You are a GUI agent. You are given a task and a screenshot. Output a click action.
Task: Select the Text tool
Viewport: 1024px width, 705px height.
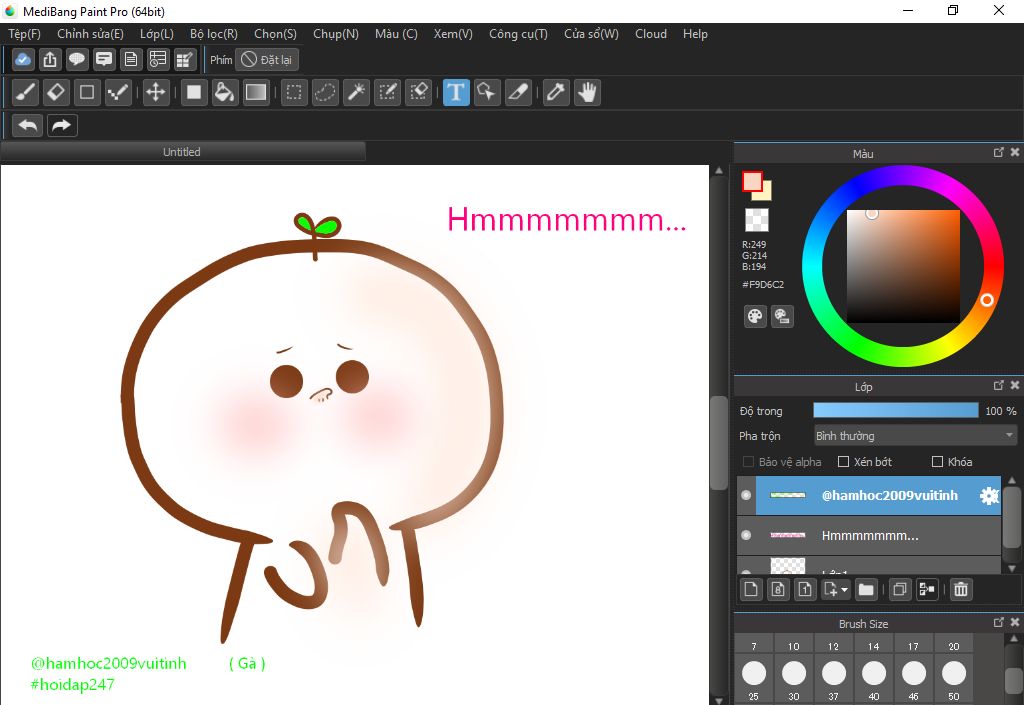(456, 92)
